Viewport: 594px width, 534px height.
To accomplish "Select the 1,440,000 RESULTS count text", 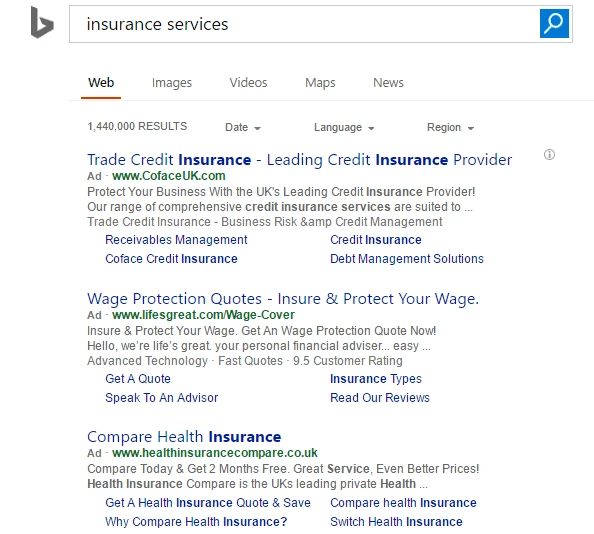I will pos(137,126).
